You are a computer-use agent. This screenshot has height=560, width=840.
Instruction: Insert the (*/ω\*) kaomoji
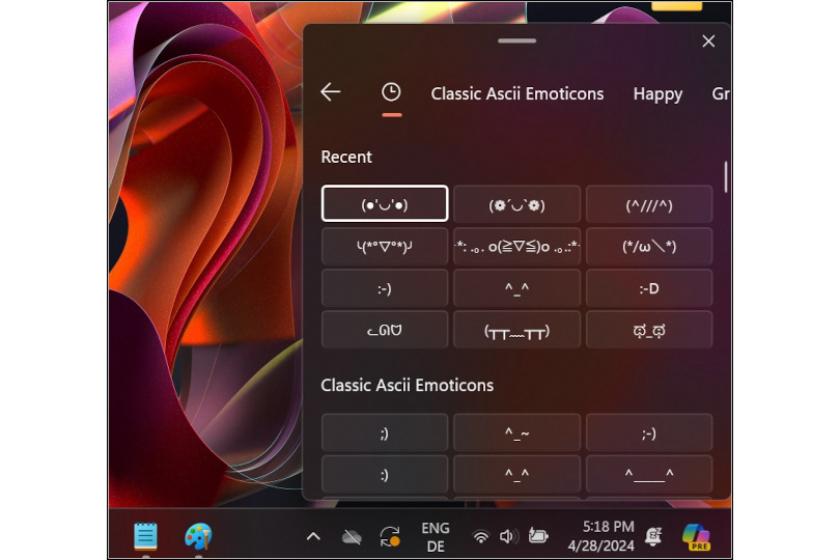tap(649, 247)
